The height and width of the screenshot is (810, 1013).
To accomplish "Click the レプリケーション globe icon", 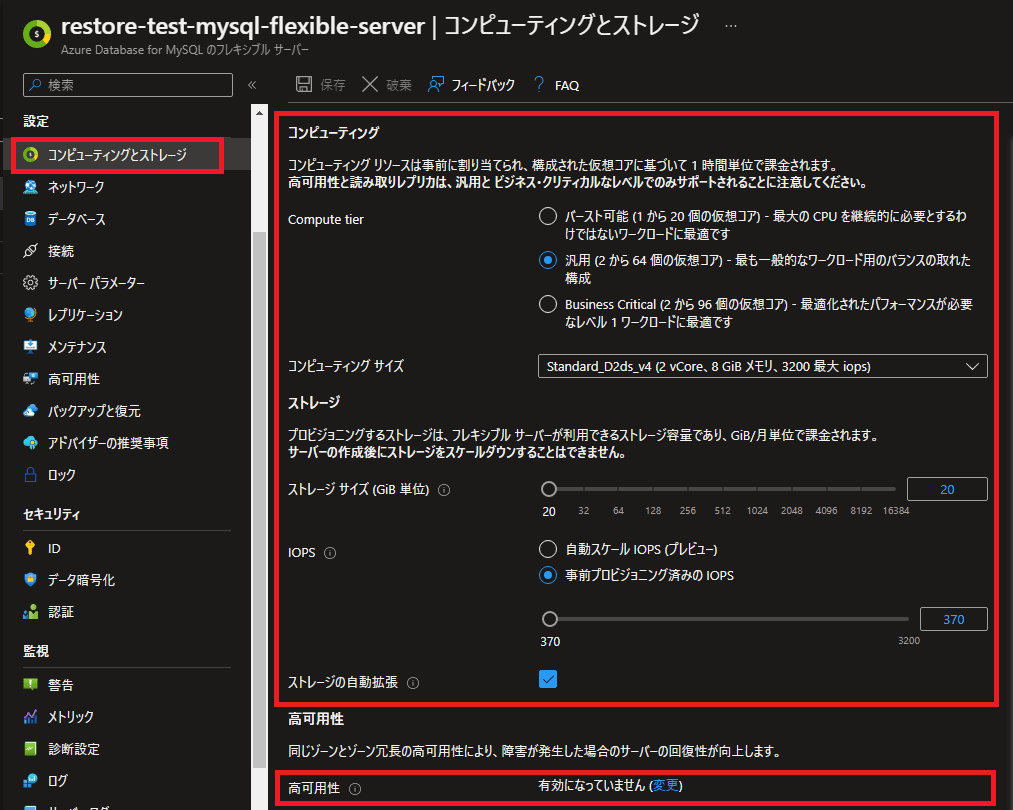I will point(30,315).
